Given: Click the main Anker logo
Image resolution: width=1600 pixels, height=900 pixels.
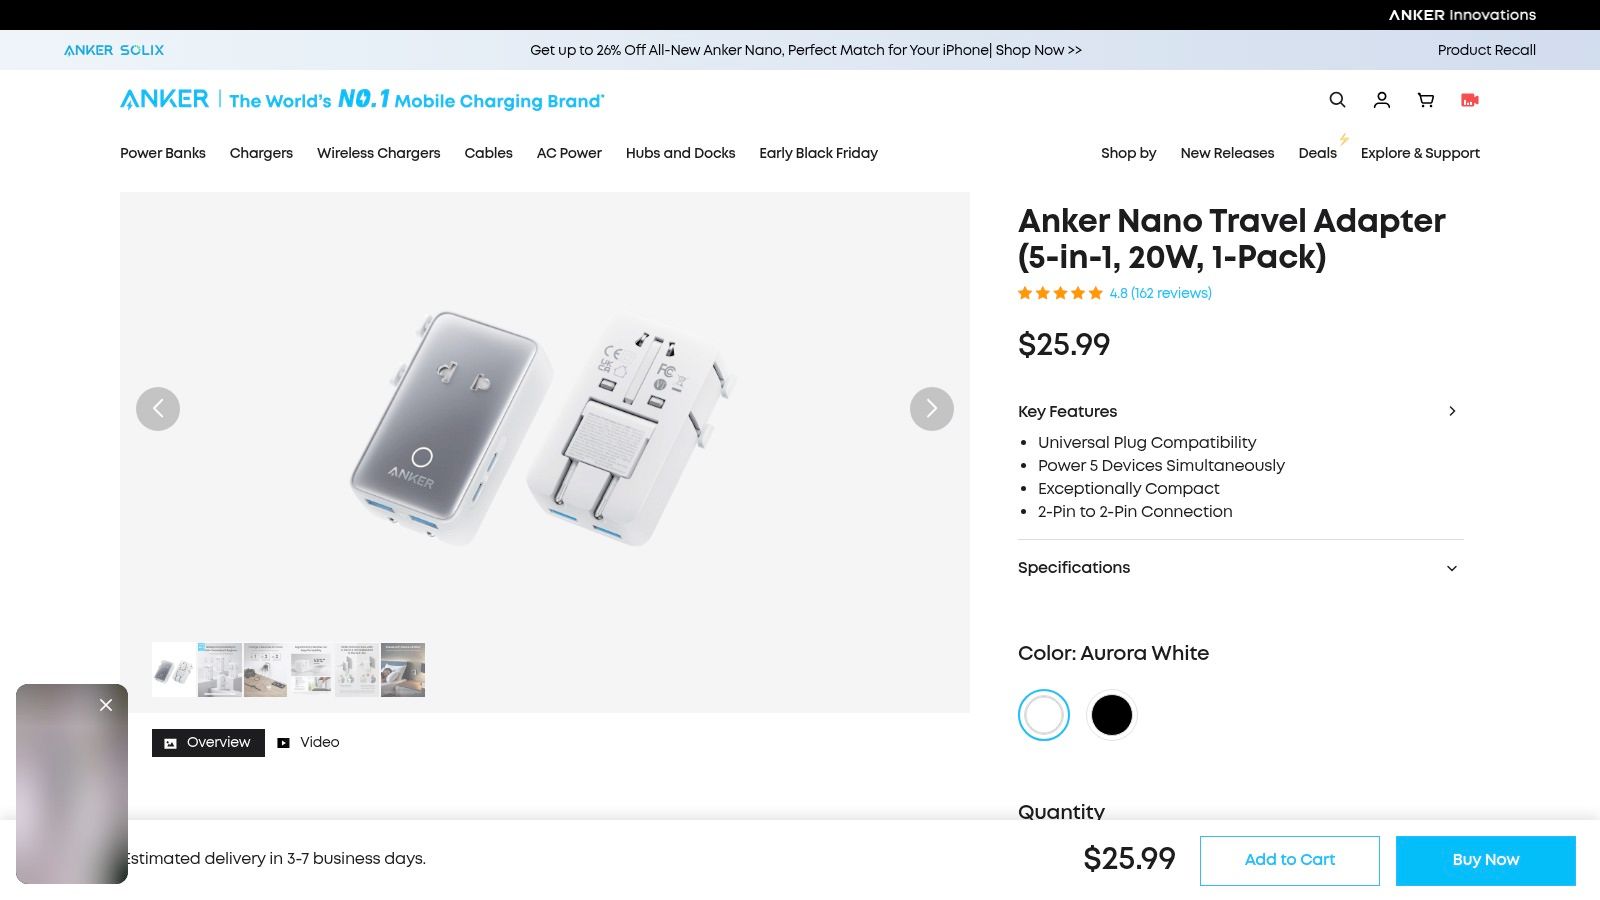Looking at the screenshot, I should [x=163, y=99].
